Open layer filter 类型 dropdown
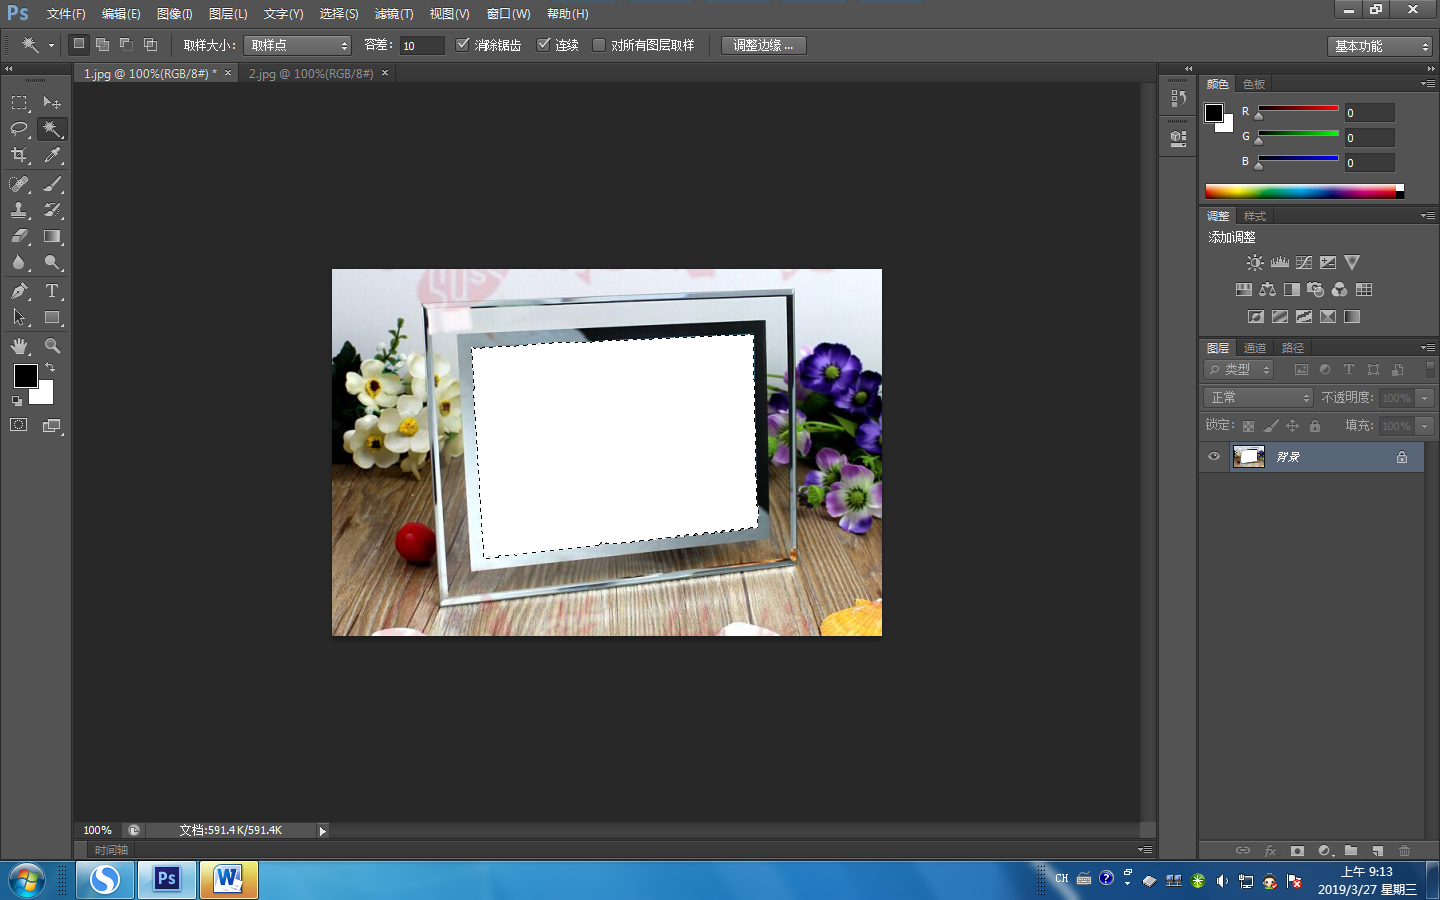The image size is (1440, 900). [1238, 369]
